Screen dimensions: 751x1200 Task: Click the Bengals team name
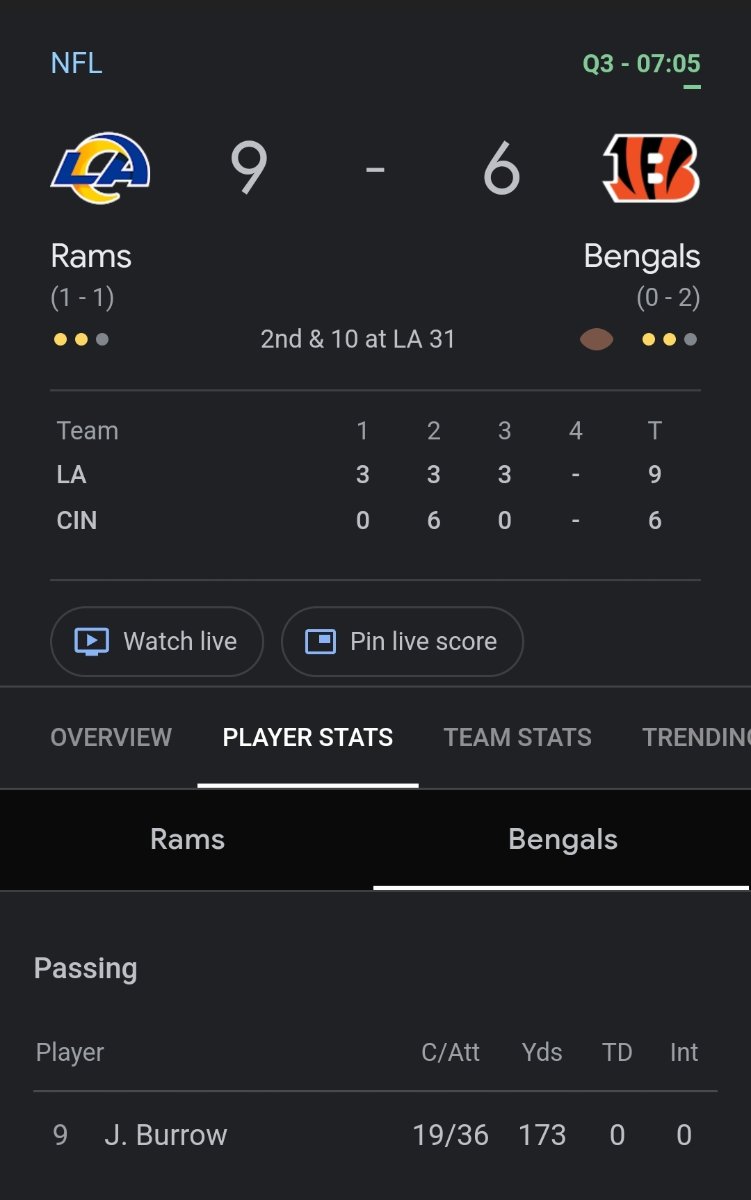pyautogui.click(x=641, y=256)
